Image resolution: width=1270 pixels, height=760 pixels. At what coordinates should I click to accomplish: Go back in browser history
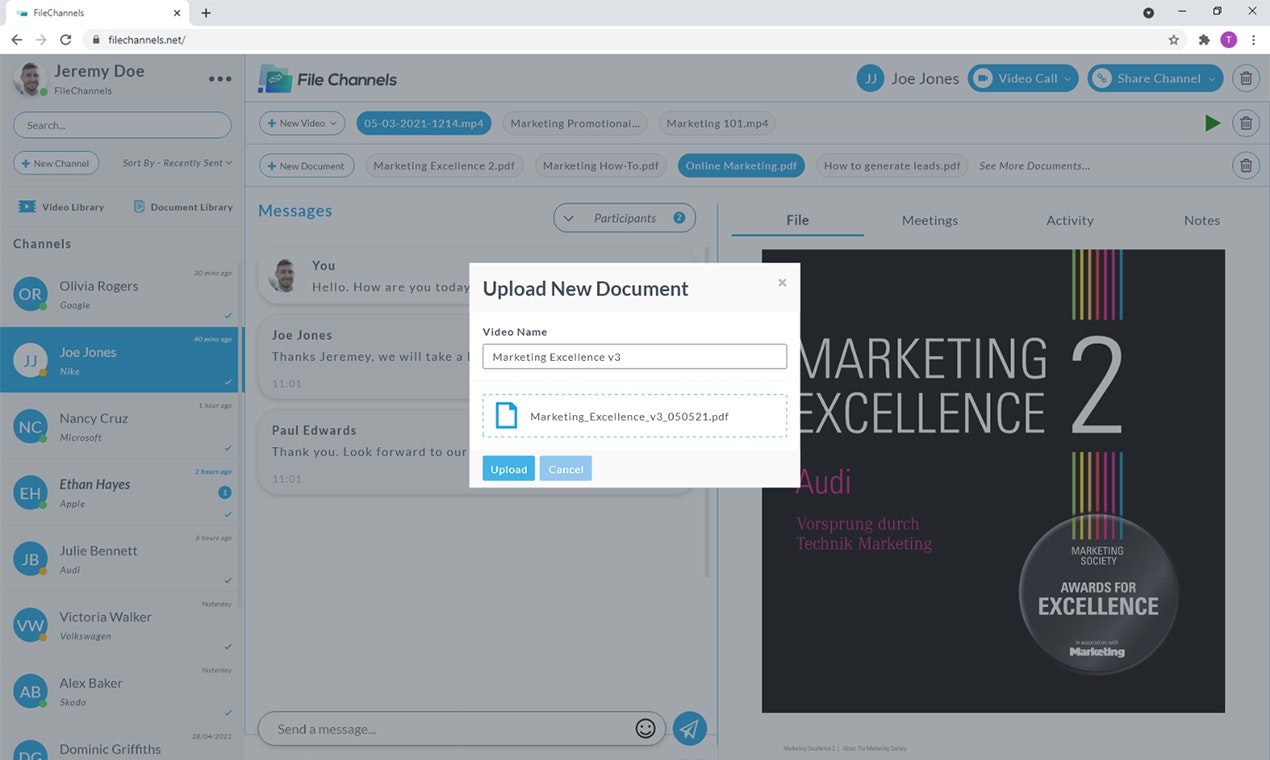click(17, 40)
